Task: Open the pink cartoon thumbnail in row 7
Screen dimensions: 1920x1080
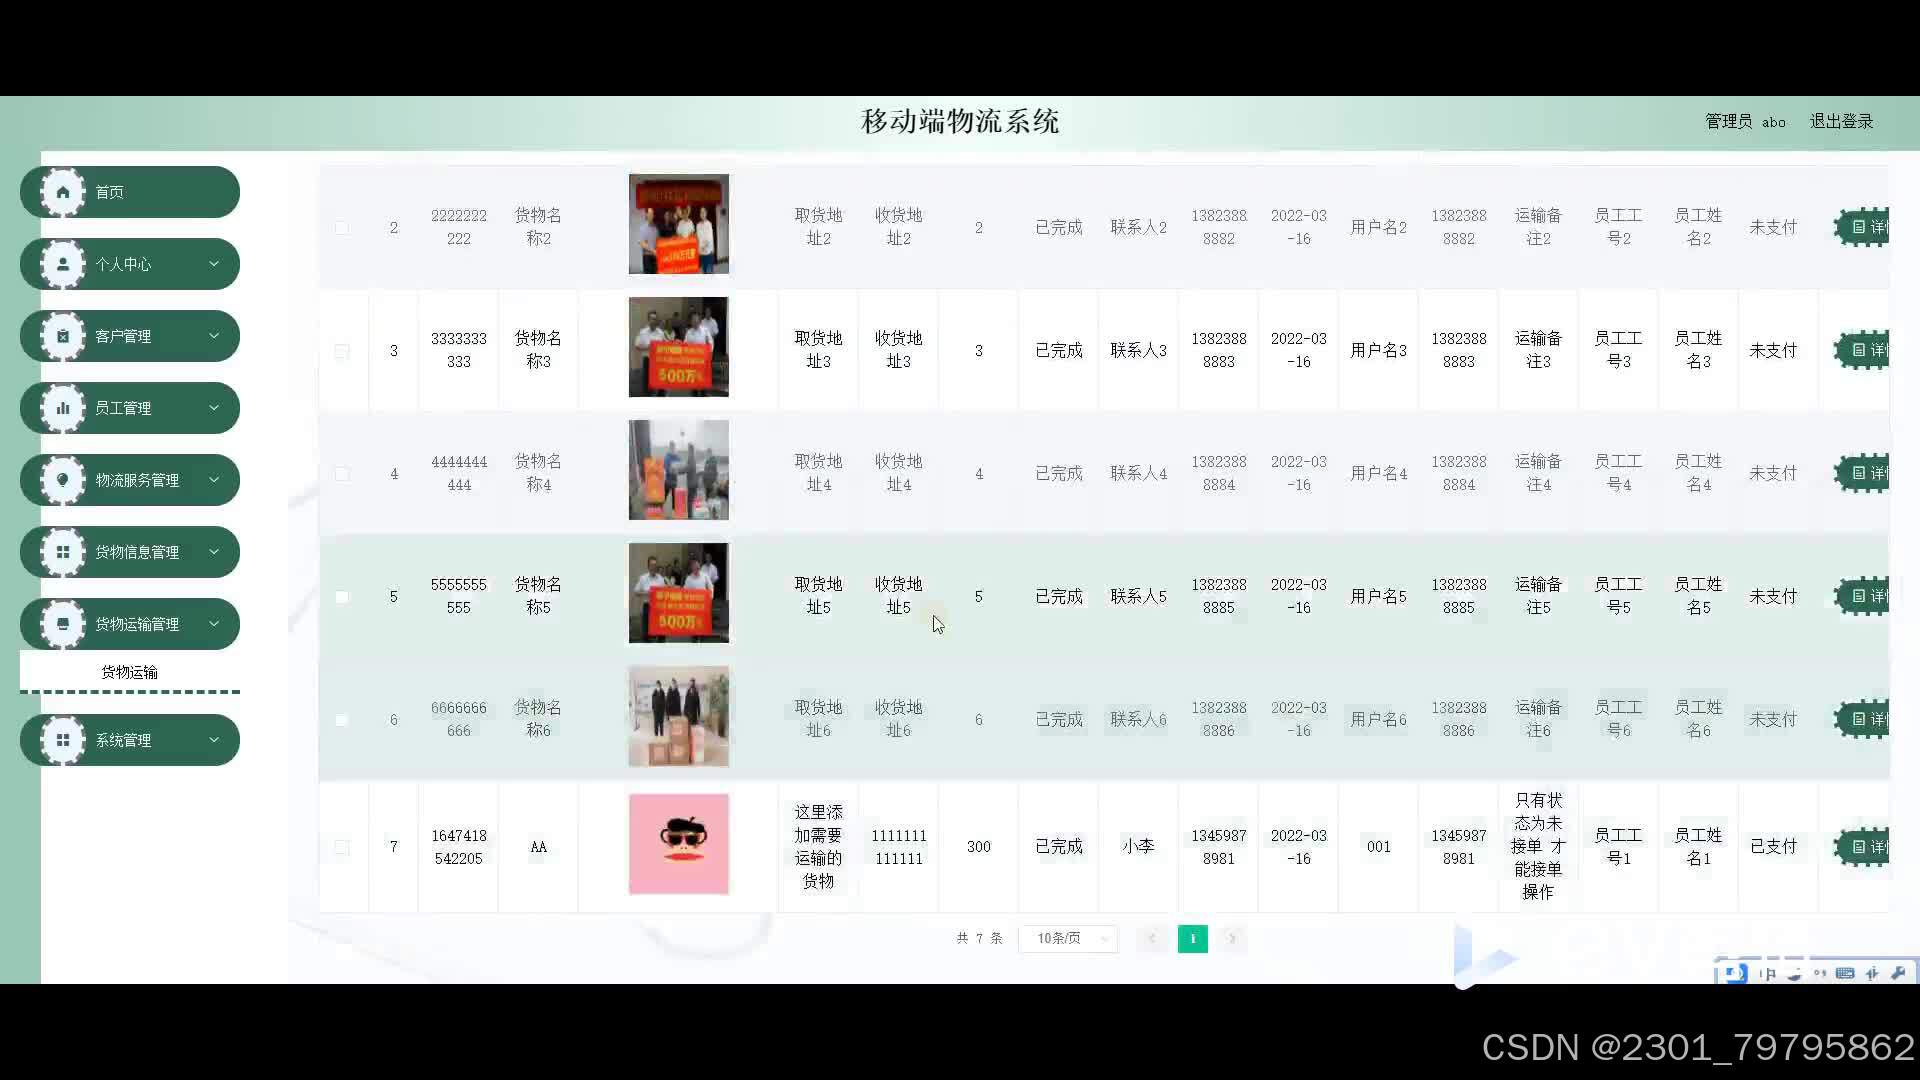Action: [678, 844]
